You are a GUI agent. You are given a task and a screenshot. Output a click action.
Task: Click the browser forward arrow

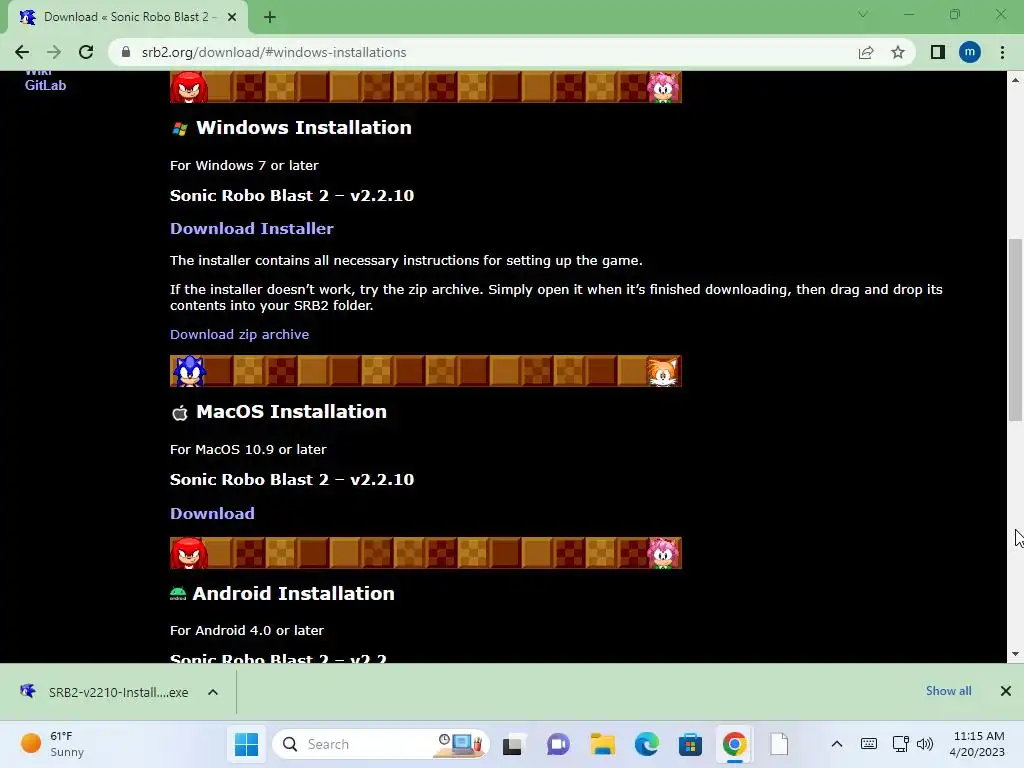(x=54, y=52)
